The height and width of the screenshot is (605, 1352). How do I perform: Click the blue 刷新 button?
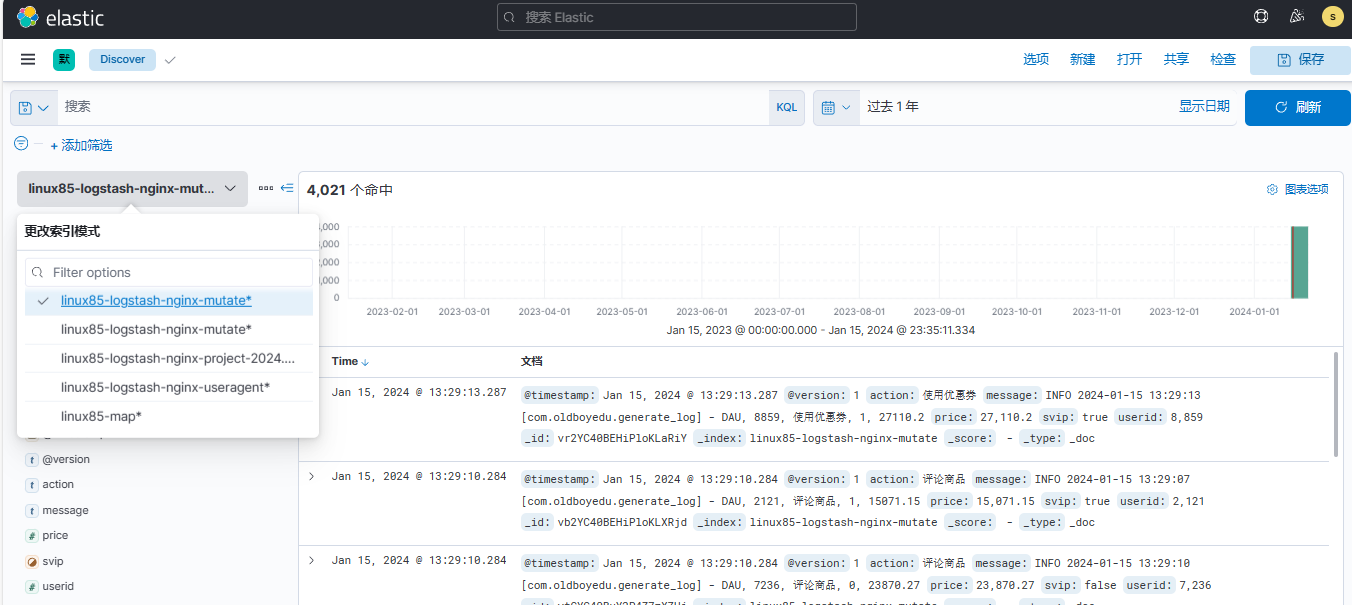pos(1297,108)
